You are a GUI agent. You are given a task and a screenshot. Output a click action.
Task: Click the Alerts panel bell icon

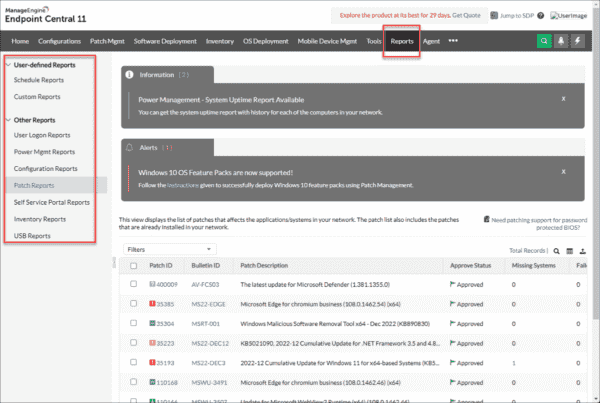pyautogui.click(x=129, y=147)
